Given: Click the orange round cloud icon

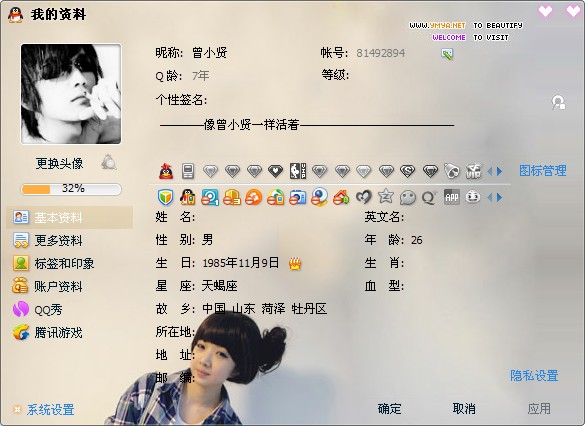Looking at the screenshot, I should coord(253,197).
